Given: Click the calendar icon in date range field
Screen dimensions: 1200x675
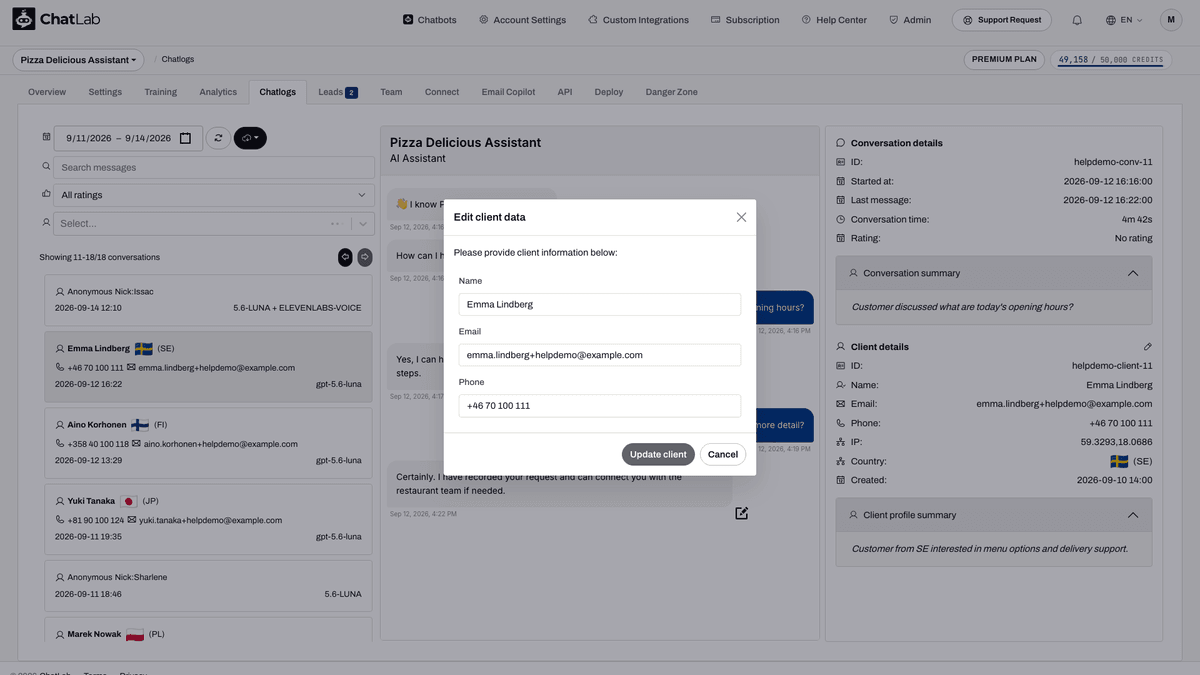Looking at the screenshot, I should (x=185, y=138).
